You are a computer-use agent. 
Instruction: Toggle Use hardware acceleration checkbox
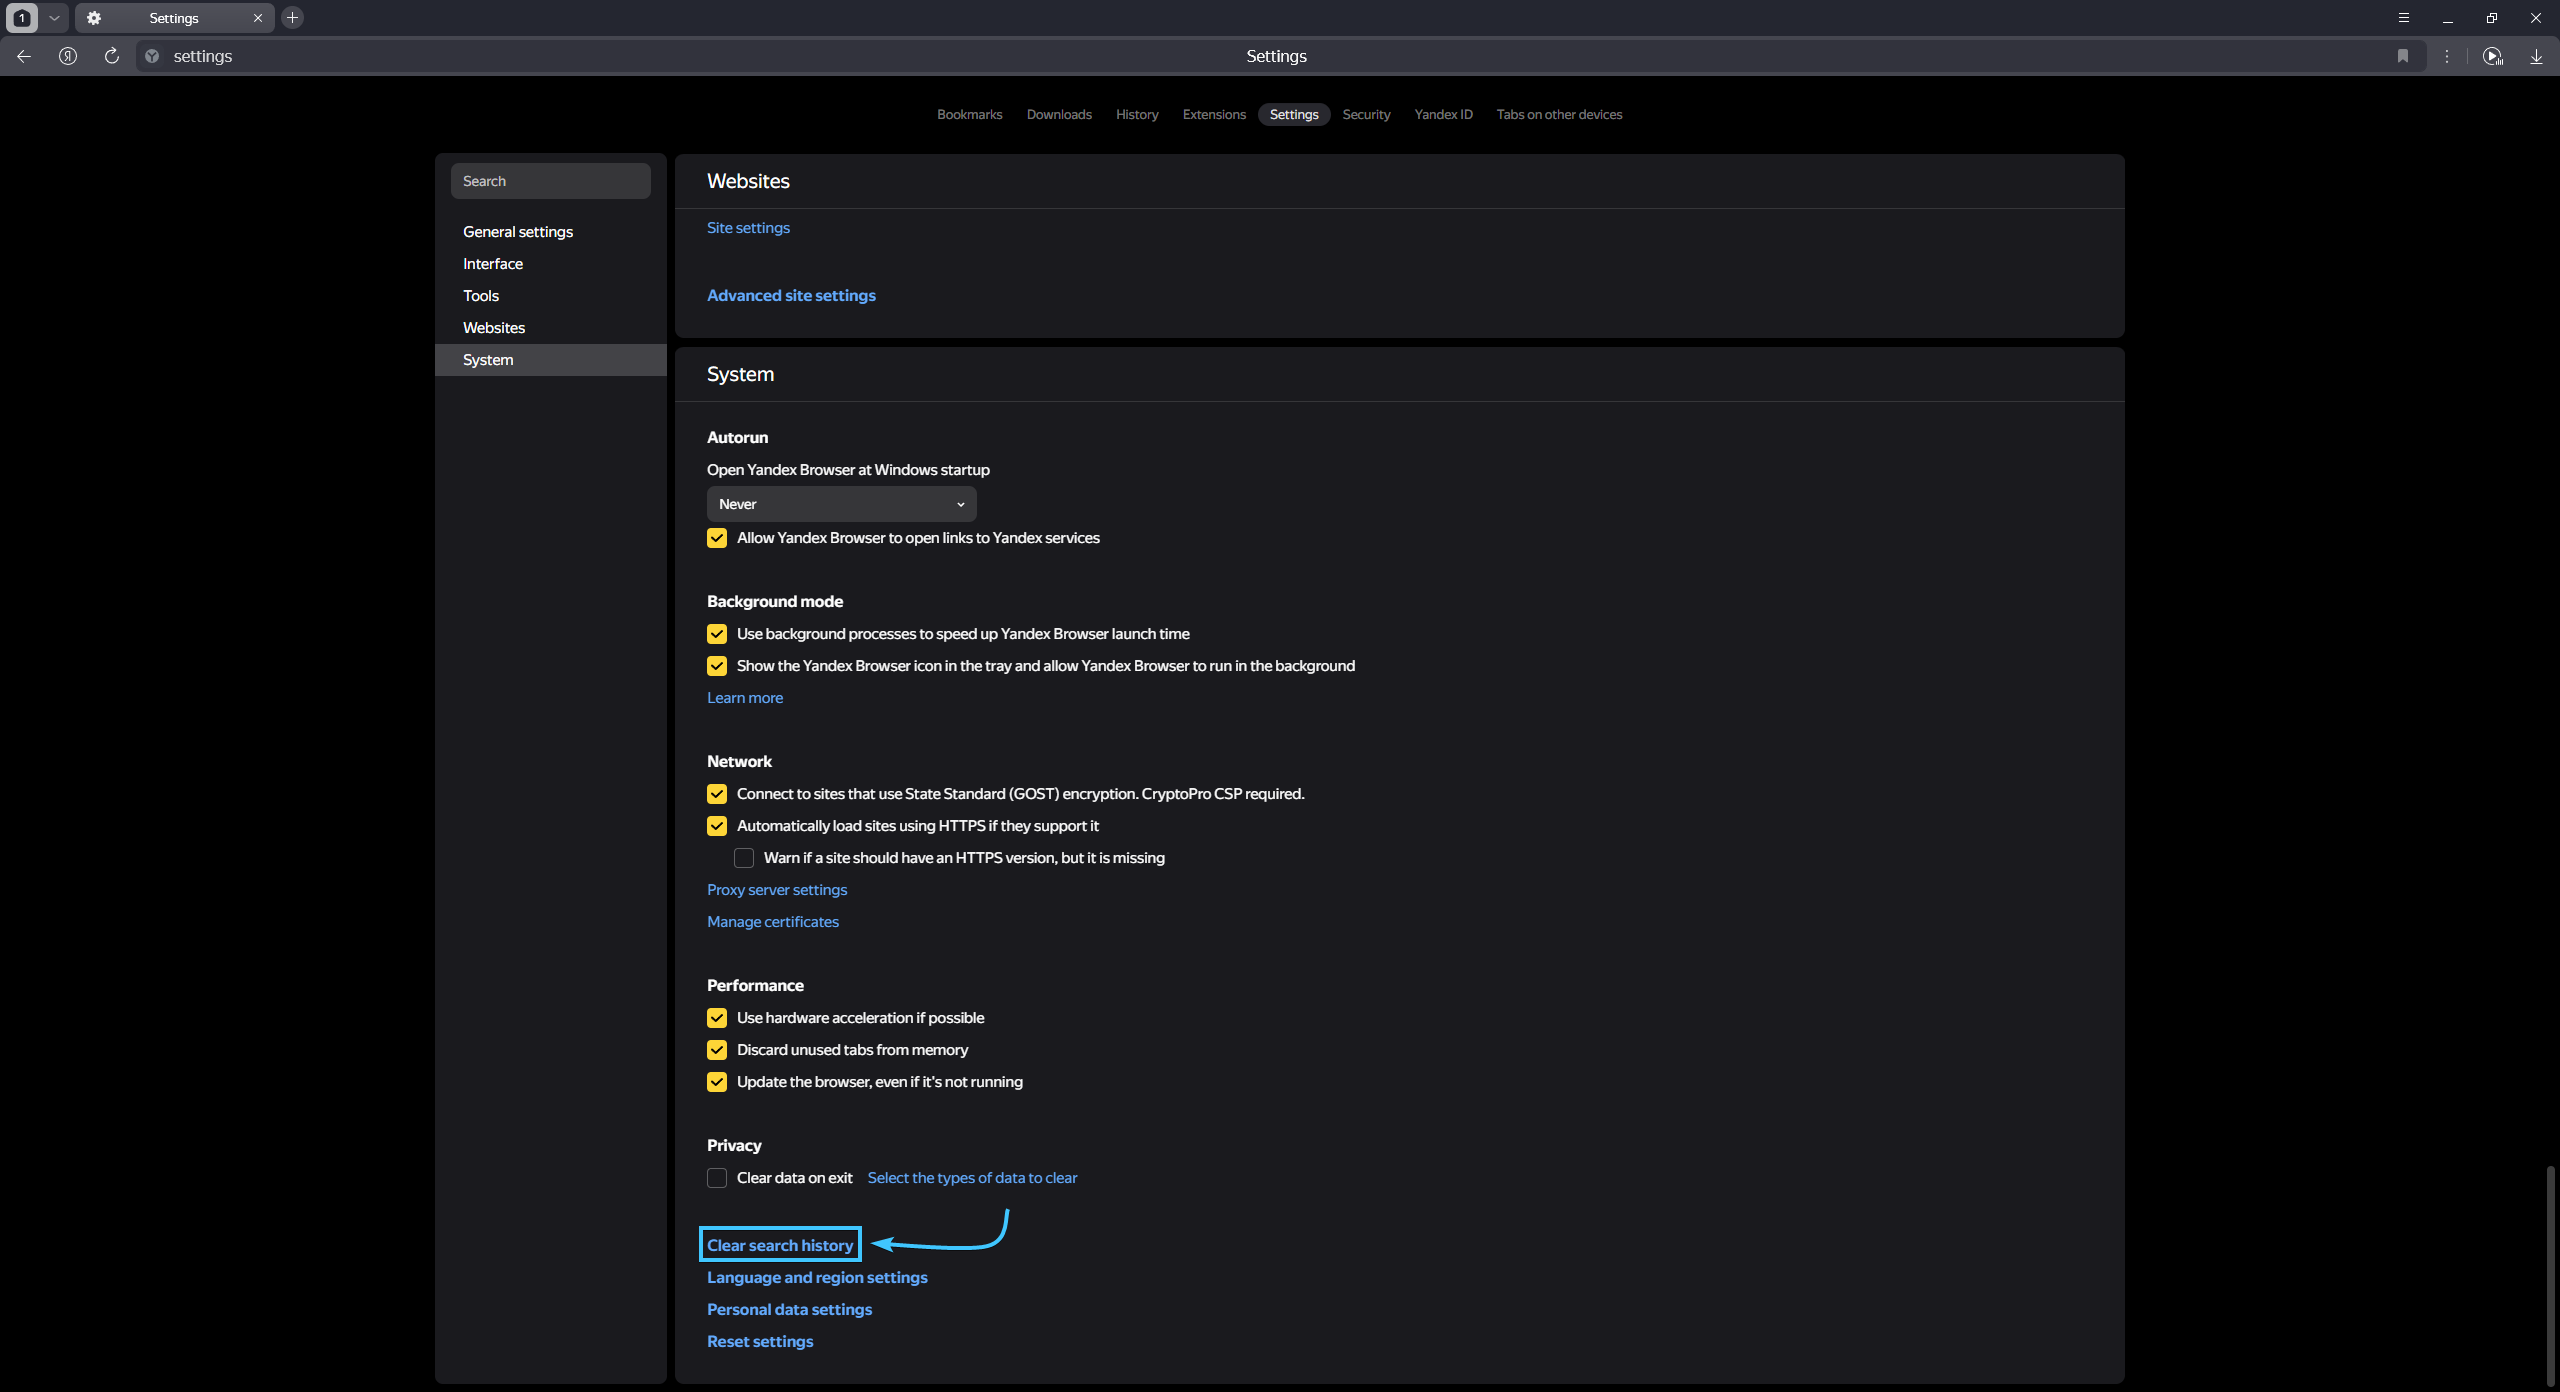pos(717,1018)
